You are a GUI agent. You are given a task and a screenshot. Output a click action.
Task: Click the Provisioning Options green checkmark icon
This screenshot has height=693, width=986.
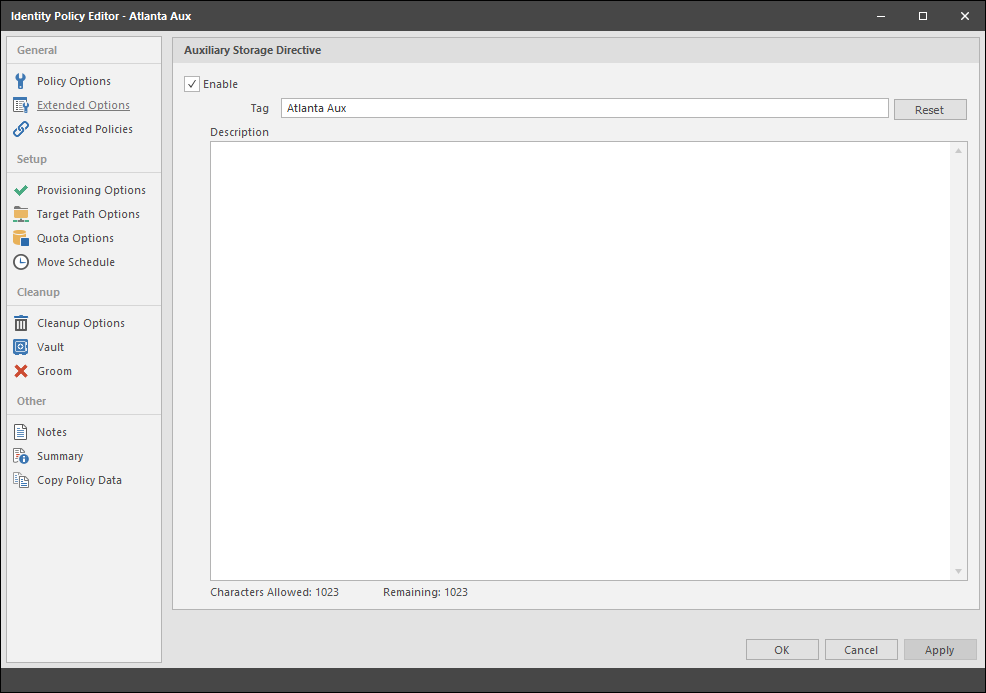(x=21, y=190)
